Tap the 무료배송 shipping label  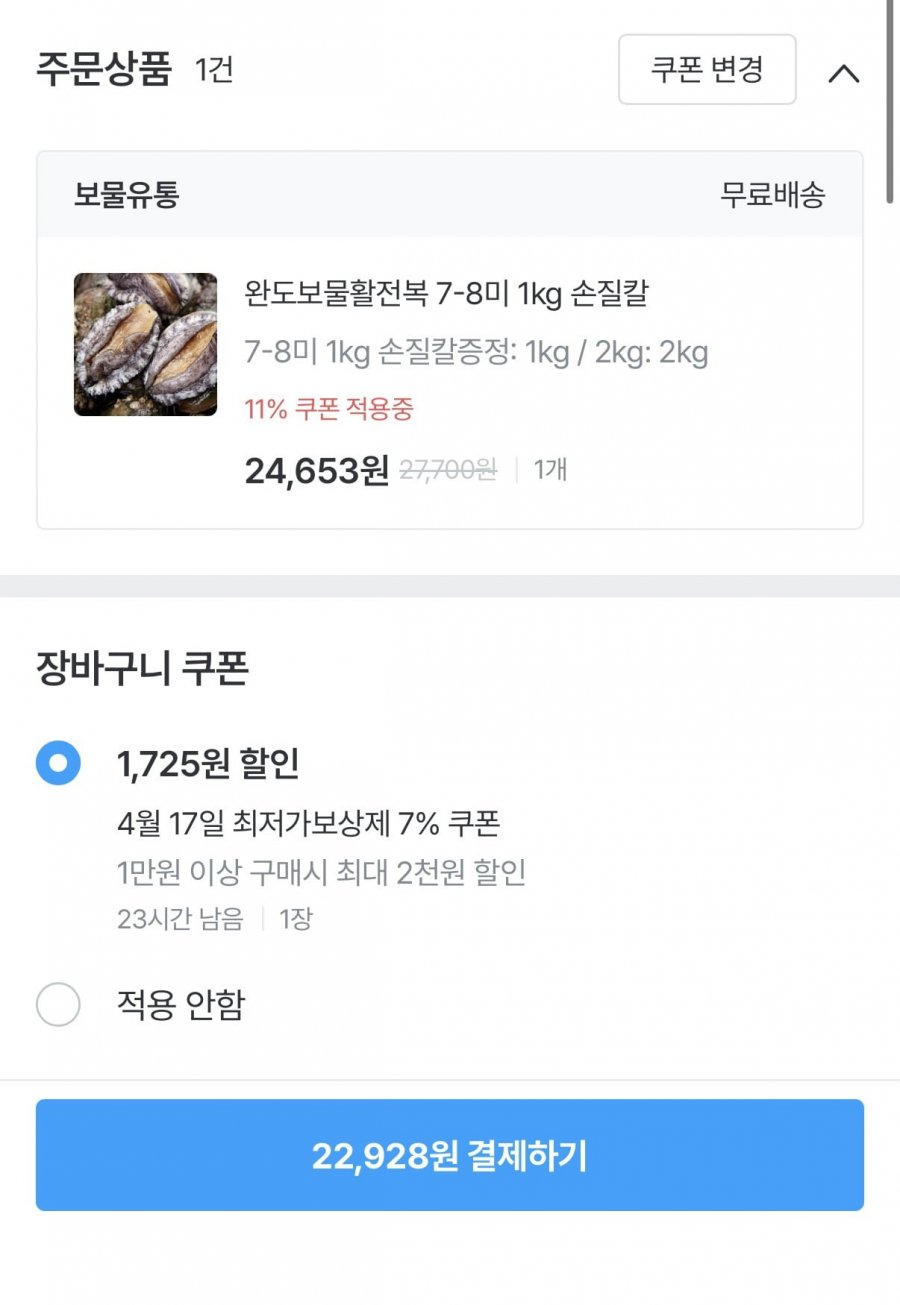pyautogui.click(x=772, y=195)
